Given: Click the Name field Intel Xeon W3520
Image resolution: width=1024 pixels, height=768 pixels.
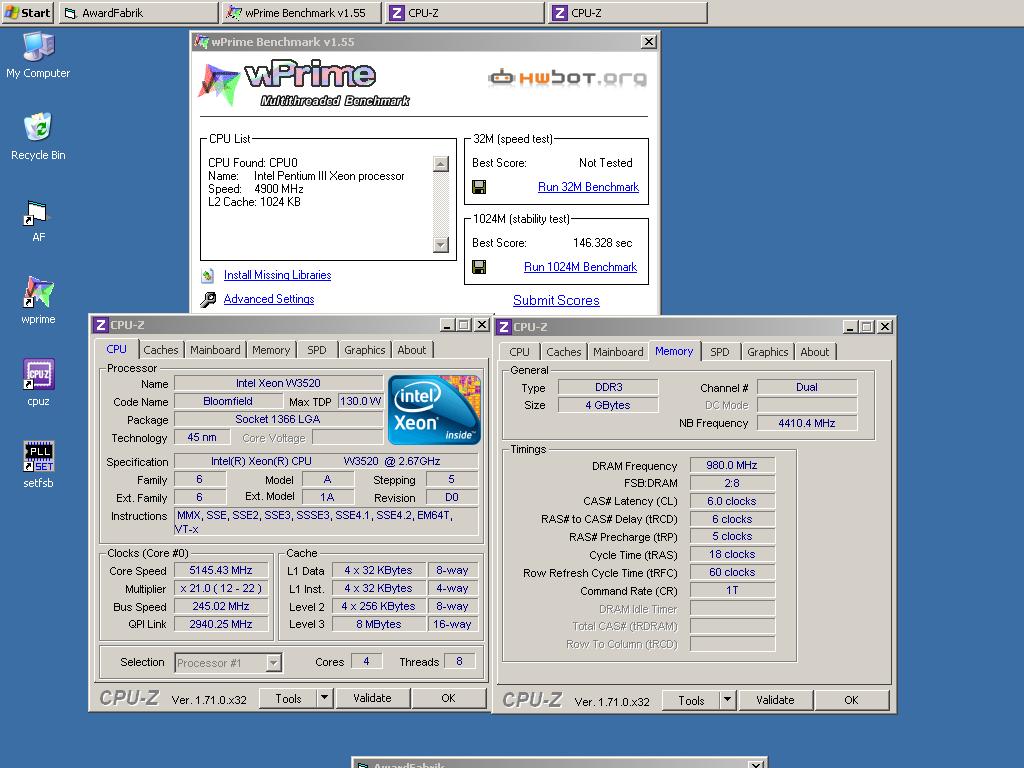Looking at the screenshot, I should [x=278, y=383].
